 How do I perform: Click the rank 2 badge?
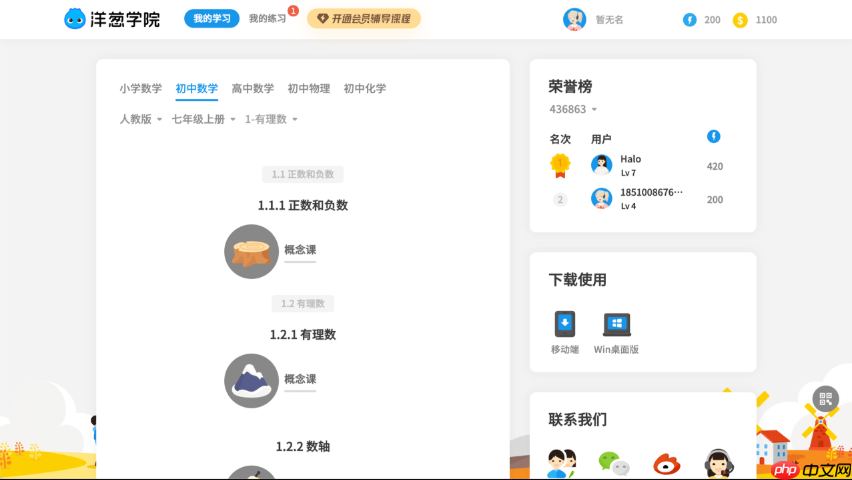pos(560,200)
